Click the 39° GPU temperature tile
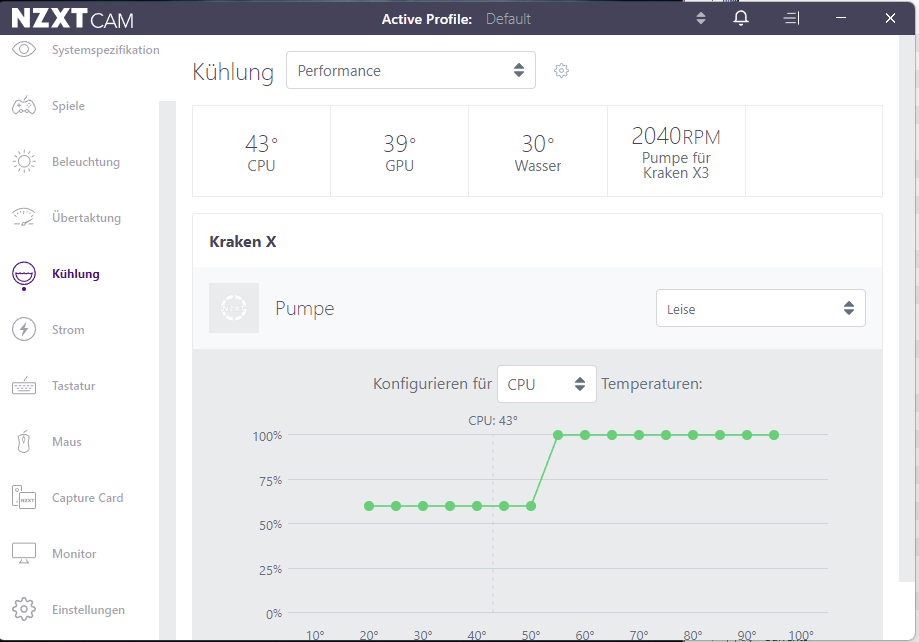 pos(400,151)
